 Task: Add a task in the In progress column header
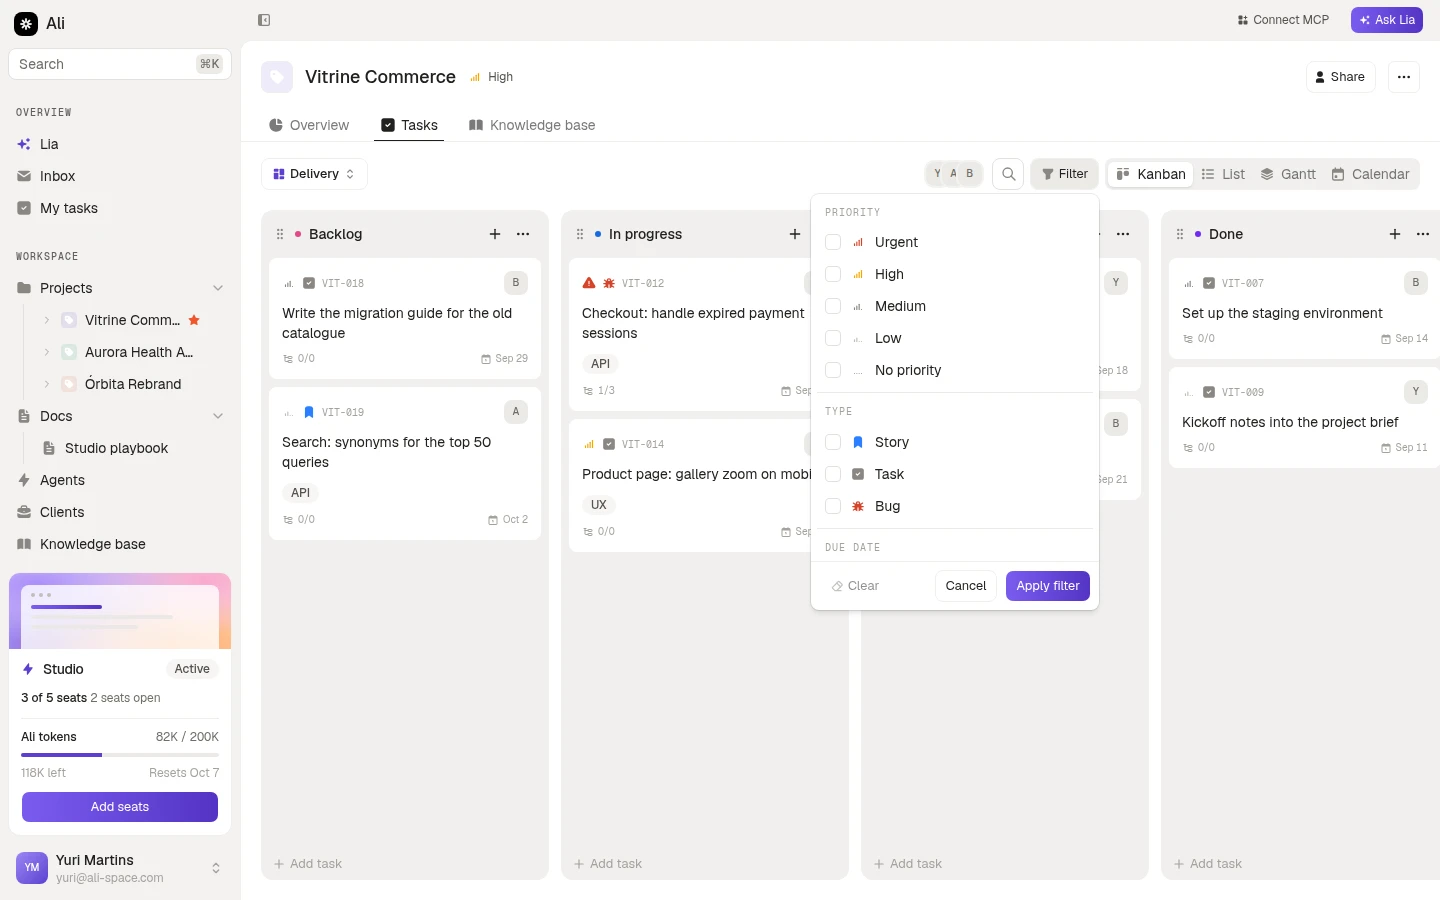pyautogui.click(x=795, y=234)
